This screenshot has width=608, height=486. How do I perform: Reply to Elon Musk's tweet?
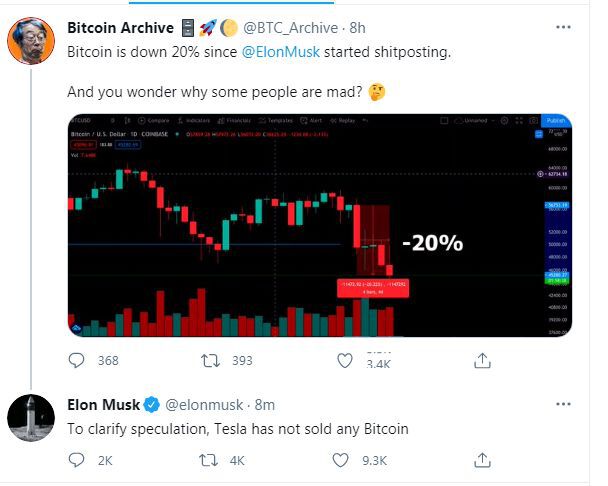76,460
